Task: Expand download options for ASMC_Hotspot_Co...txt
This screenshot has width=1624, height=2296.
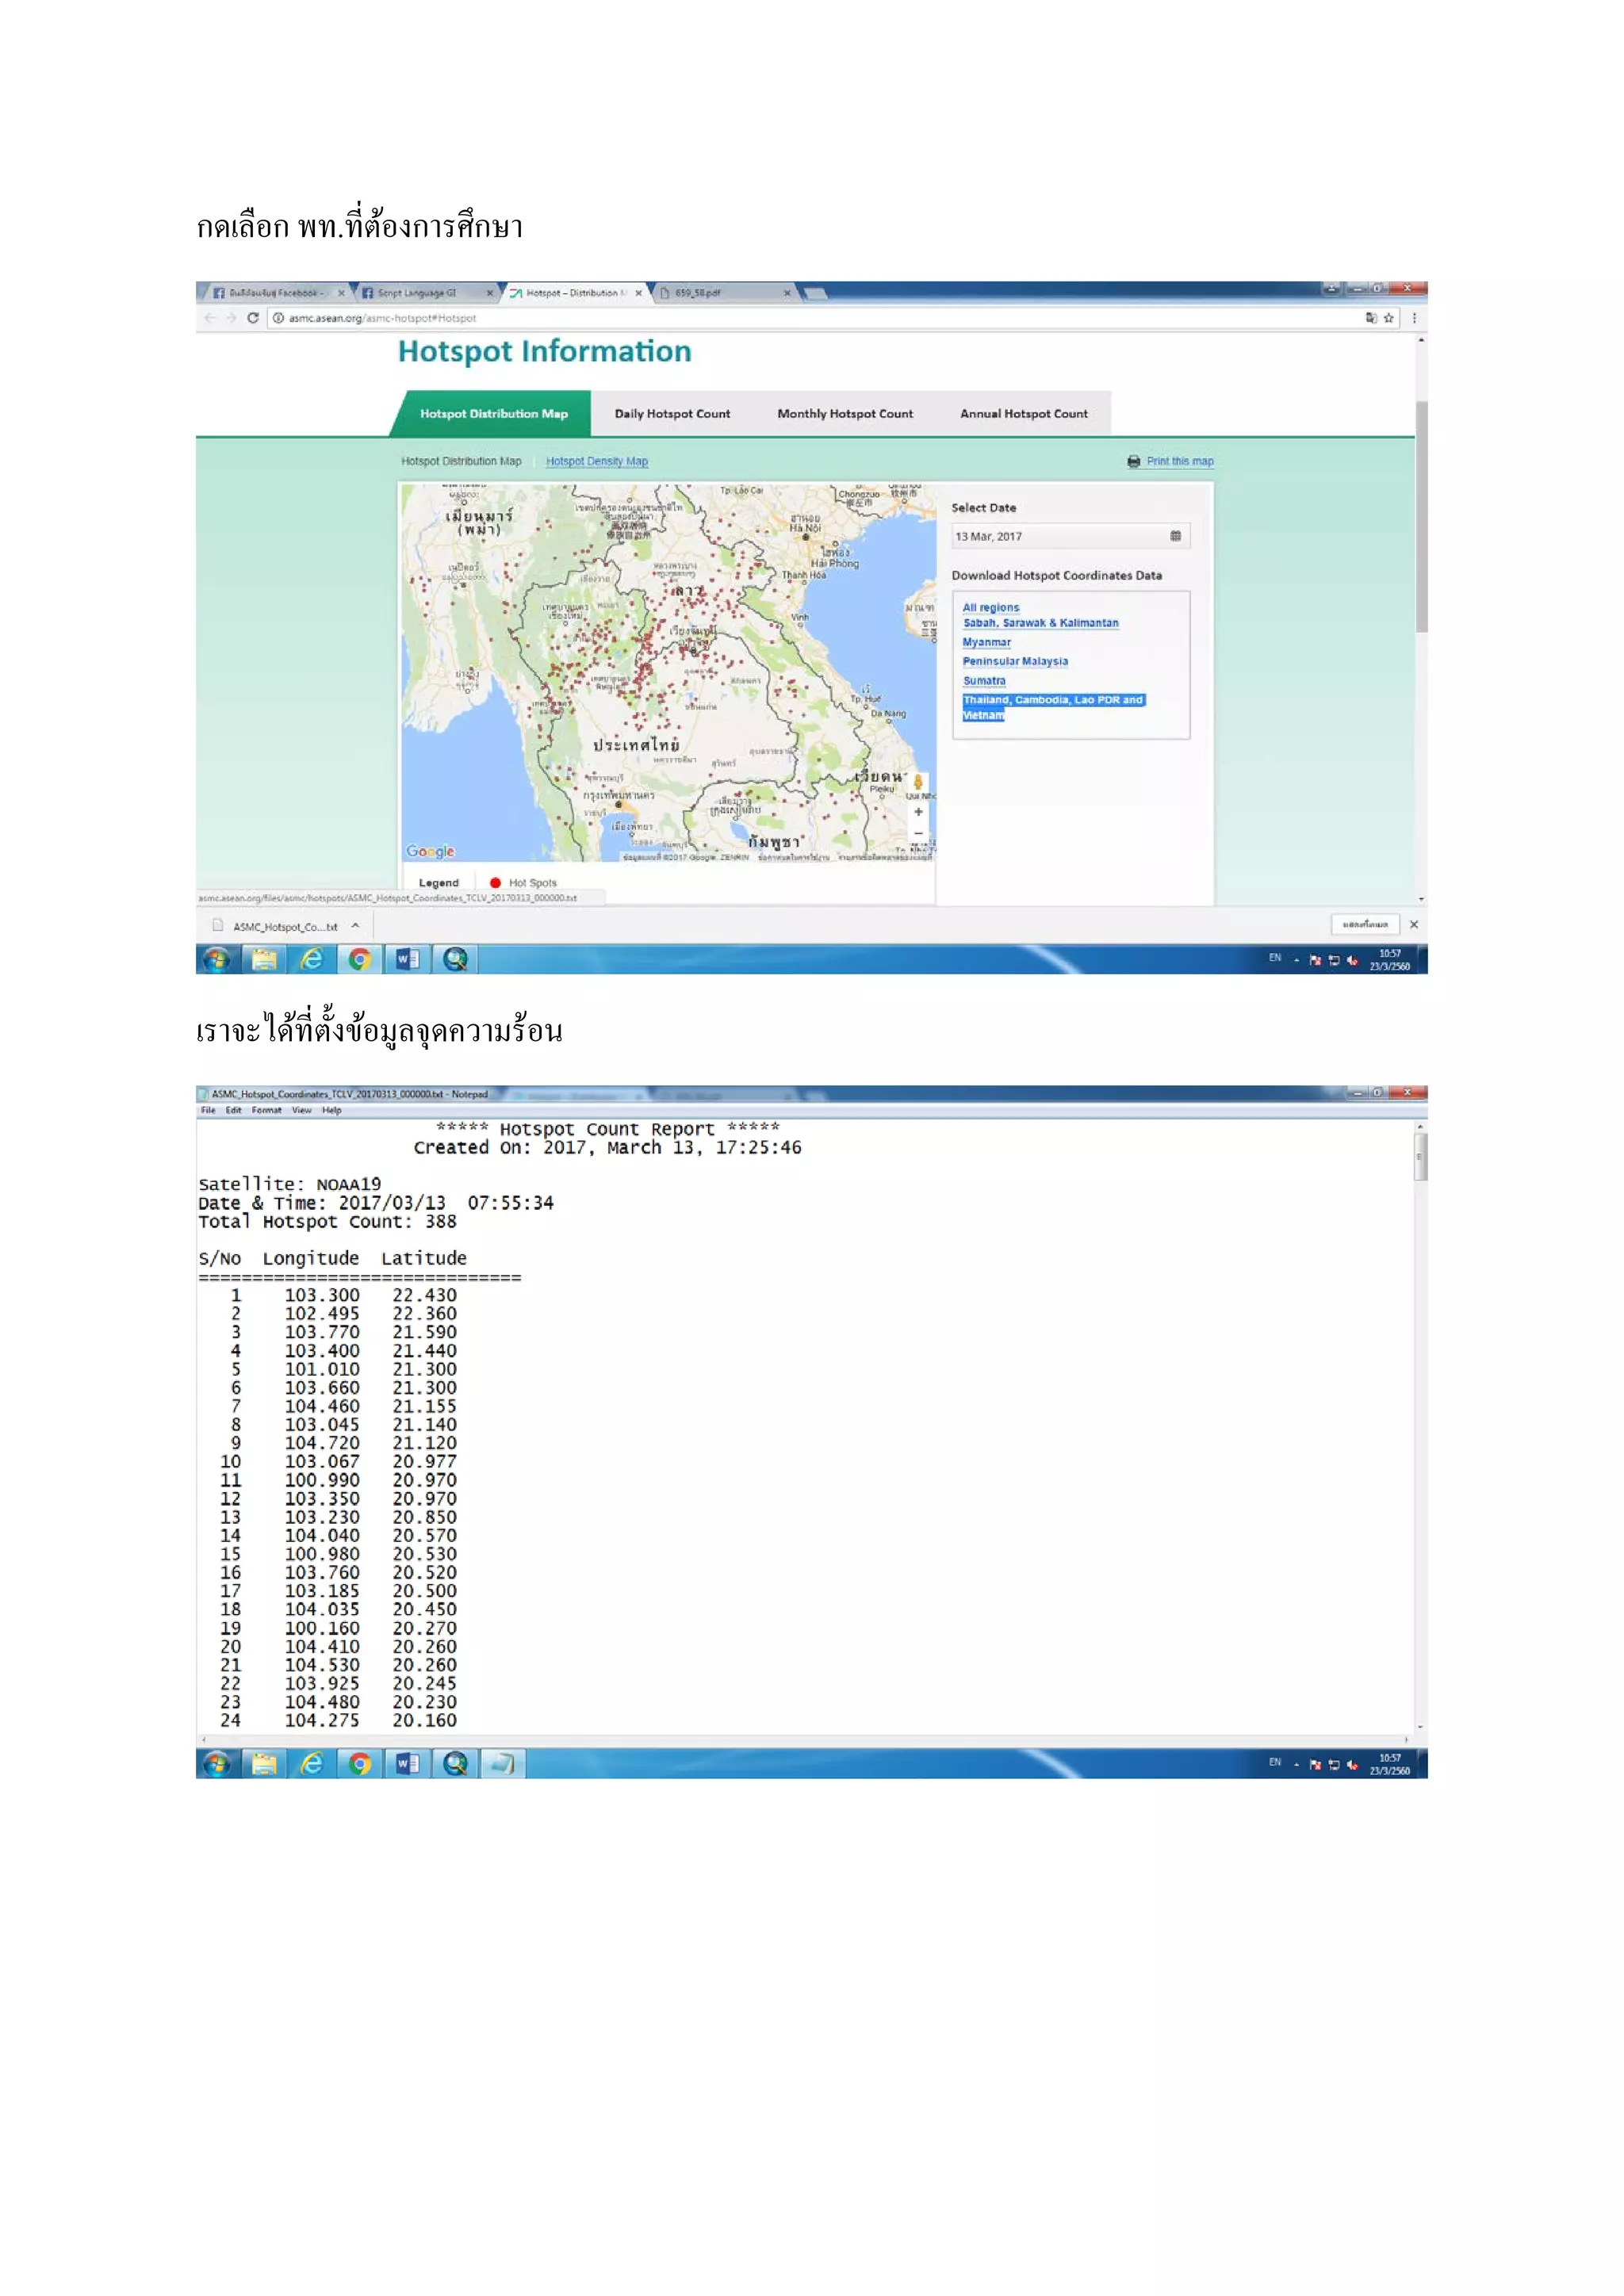Action: 355,926
